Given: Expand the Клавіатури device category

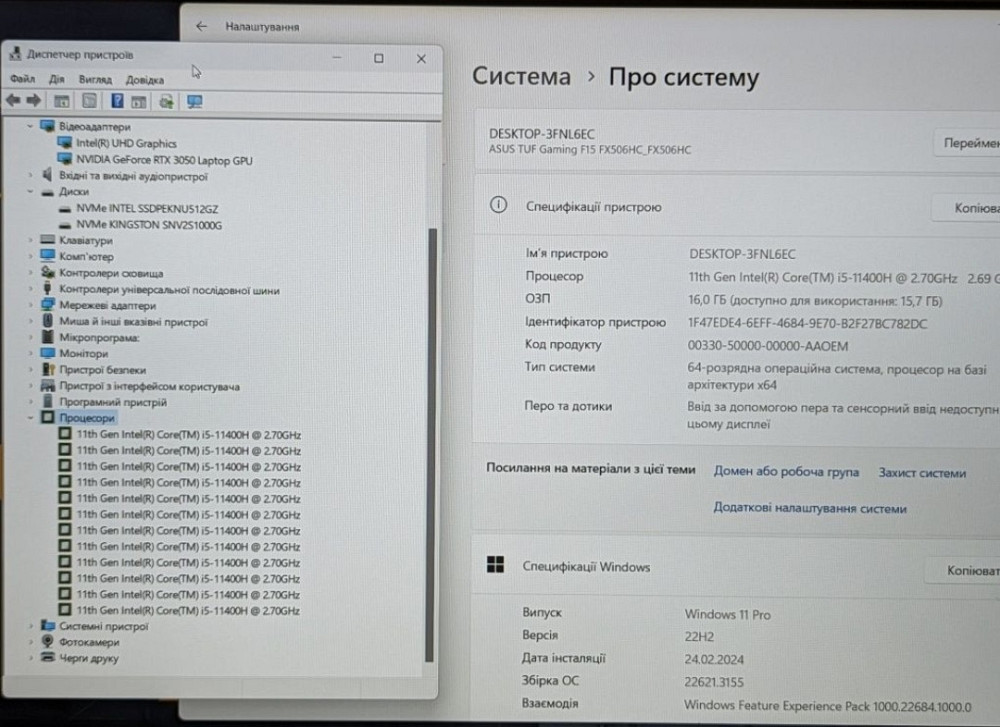Looking at the screenshot, I should tap(32, 241).
